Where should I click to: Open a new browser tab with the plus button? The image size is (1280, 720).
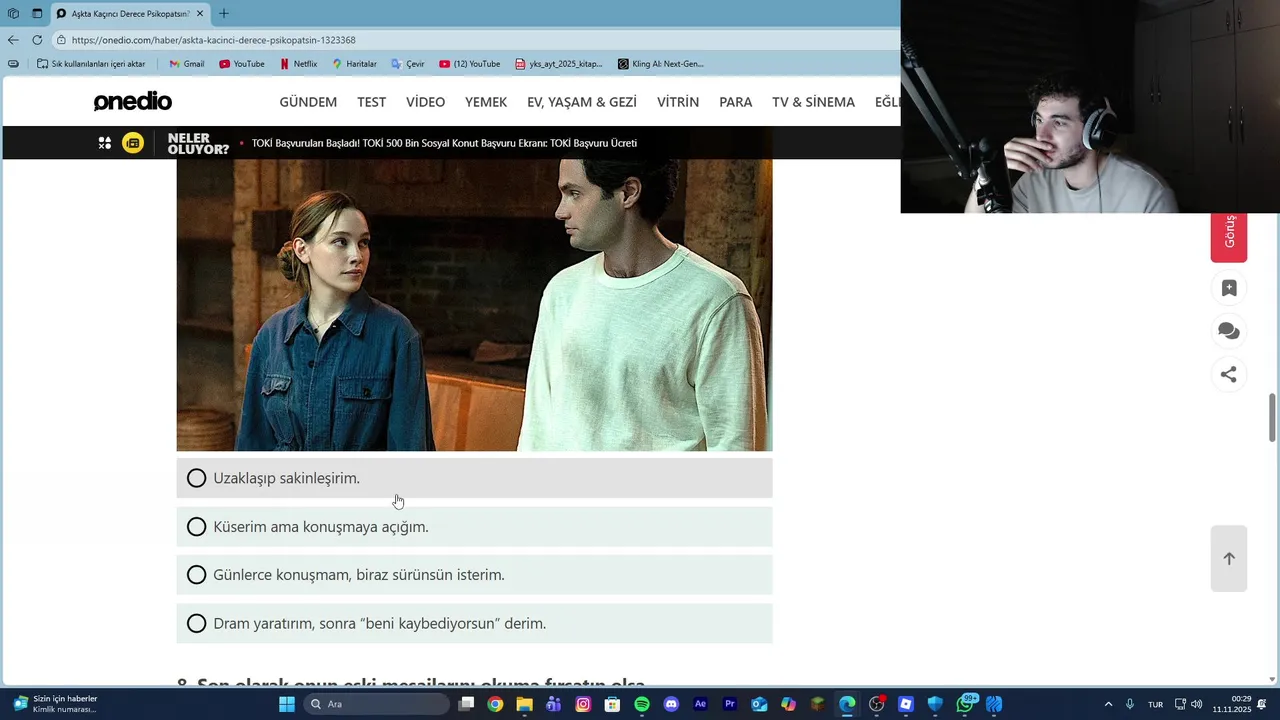(x=223, y=14)
